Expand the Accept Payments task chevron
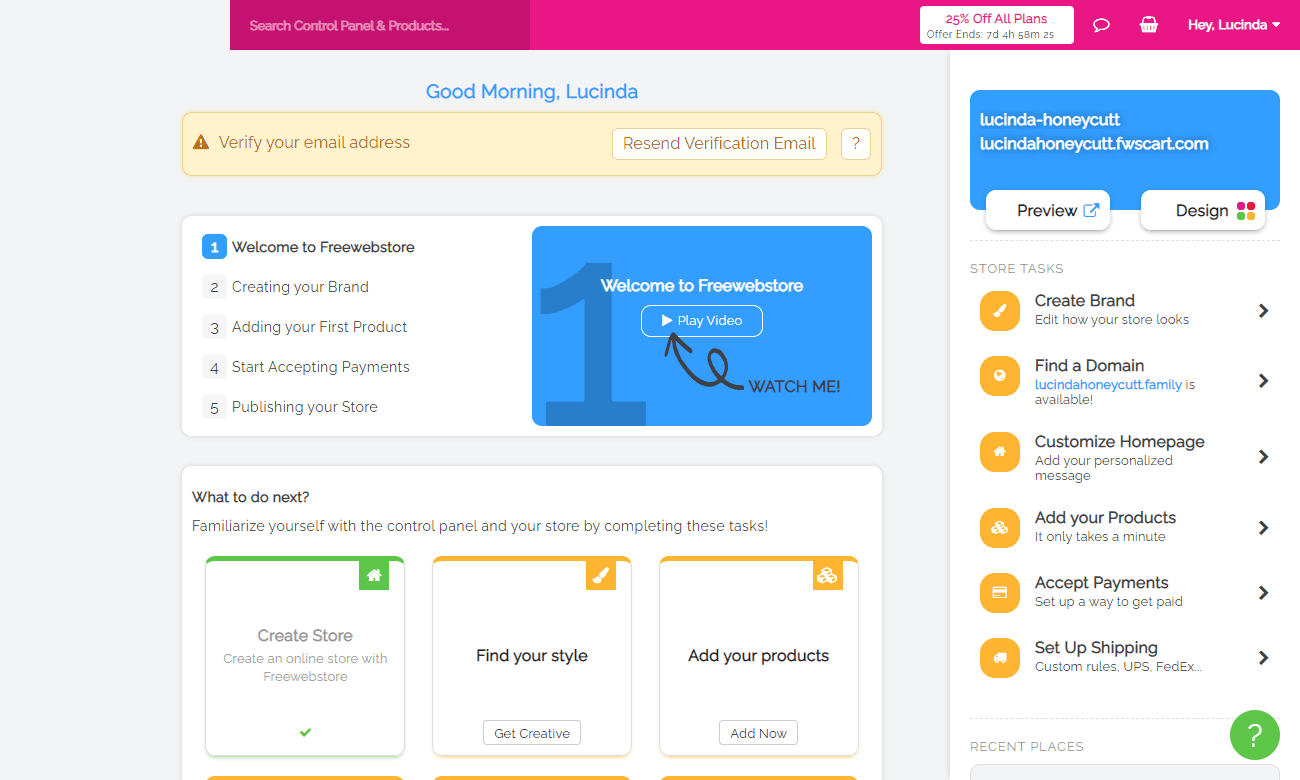The height and width of the screenshot is (780, 1300). pyautogui.click(x=1264, y=592)
